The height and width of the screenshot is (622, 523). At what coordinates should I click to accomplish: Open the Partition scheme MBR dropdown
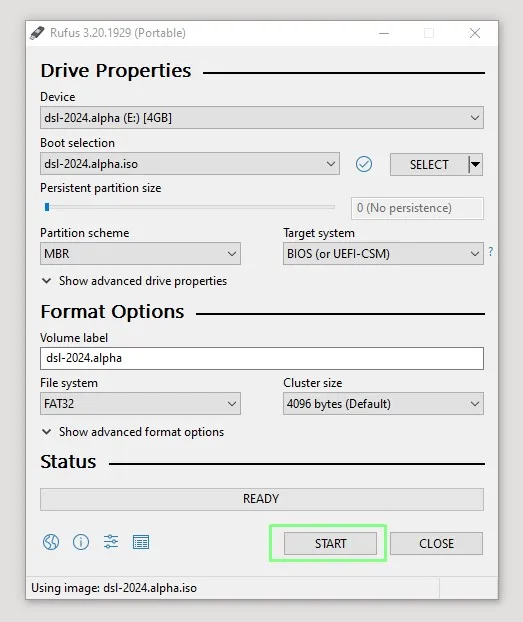tap(140, 253)
